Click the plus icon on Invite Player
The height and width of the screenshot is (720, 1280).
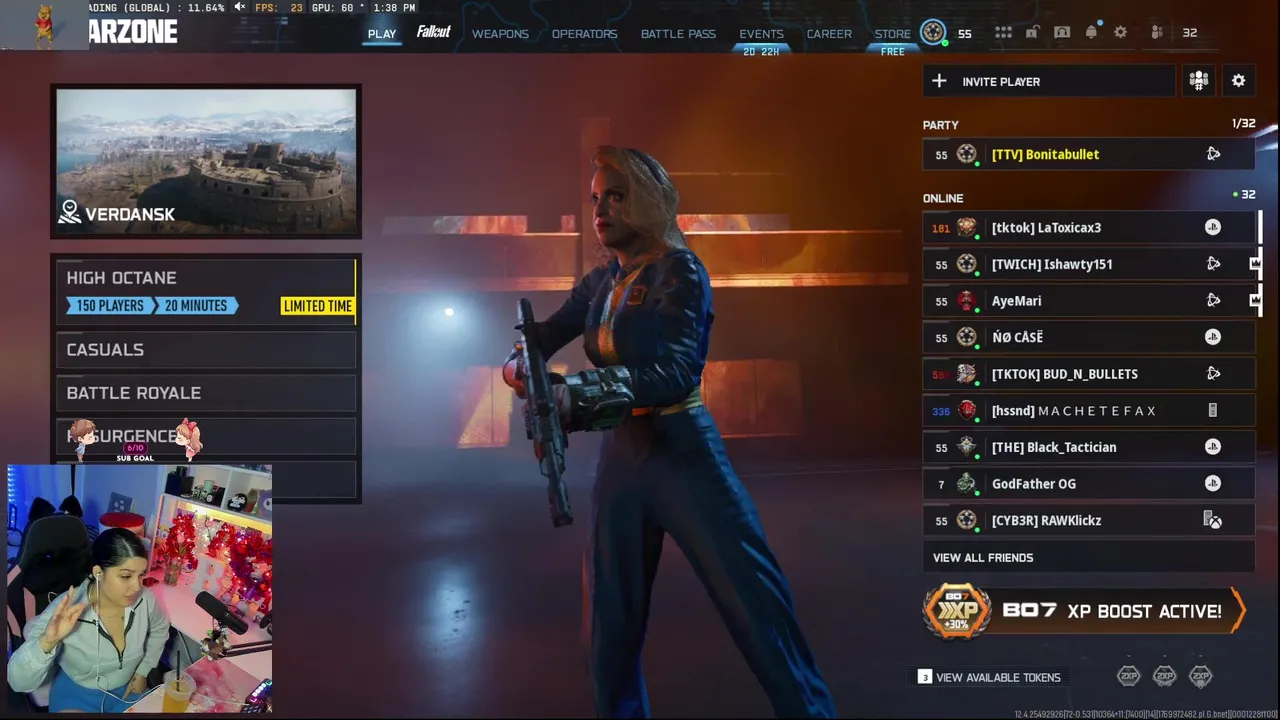[x=939, y=81]
